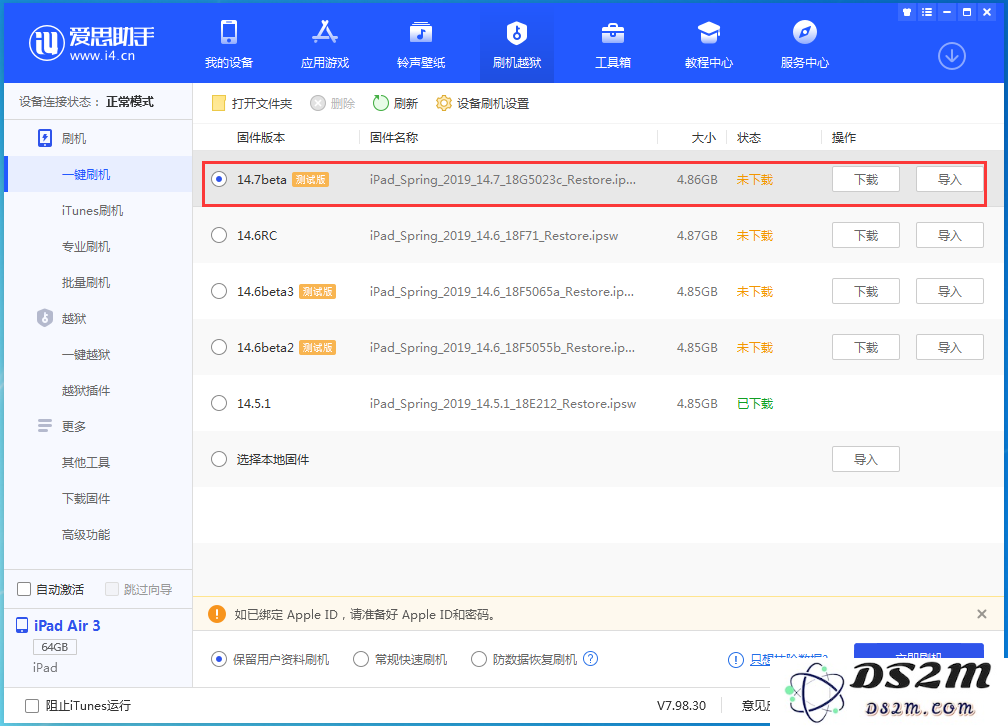
Task: Click the skin shirt icon in title bar
Action: pyautogui.click(x=907, y=12)
